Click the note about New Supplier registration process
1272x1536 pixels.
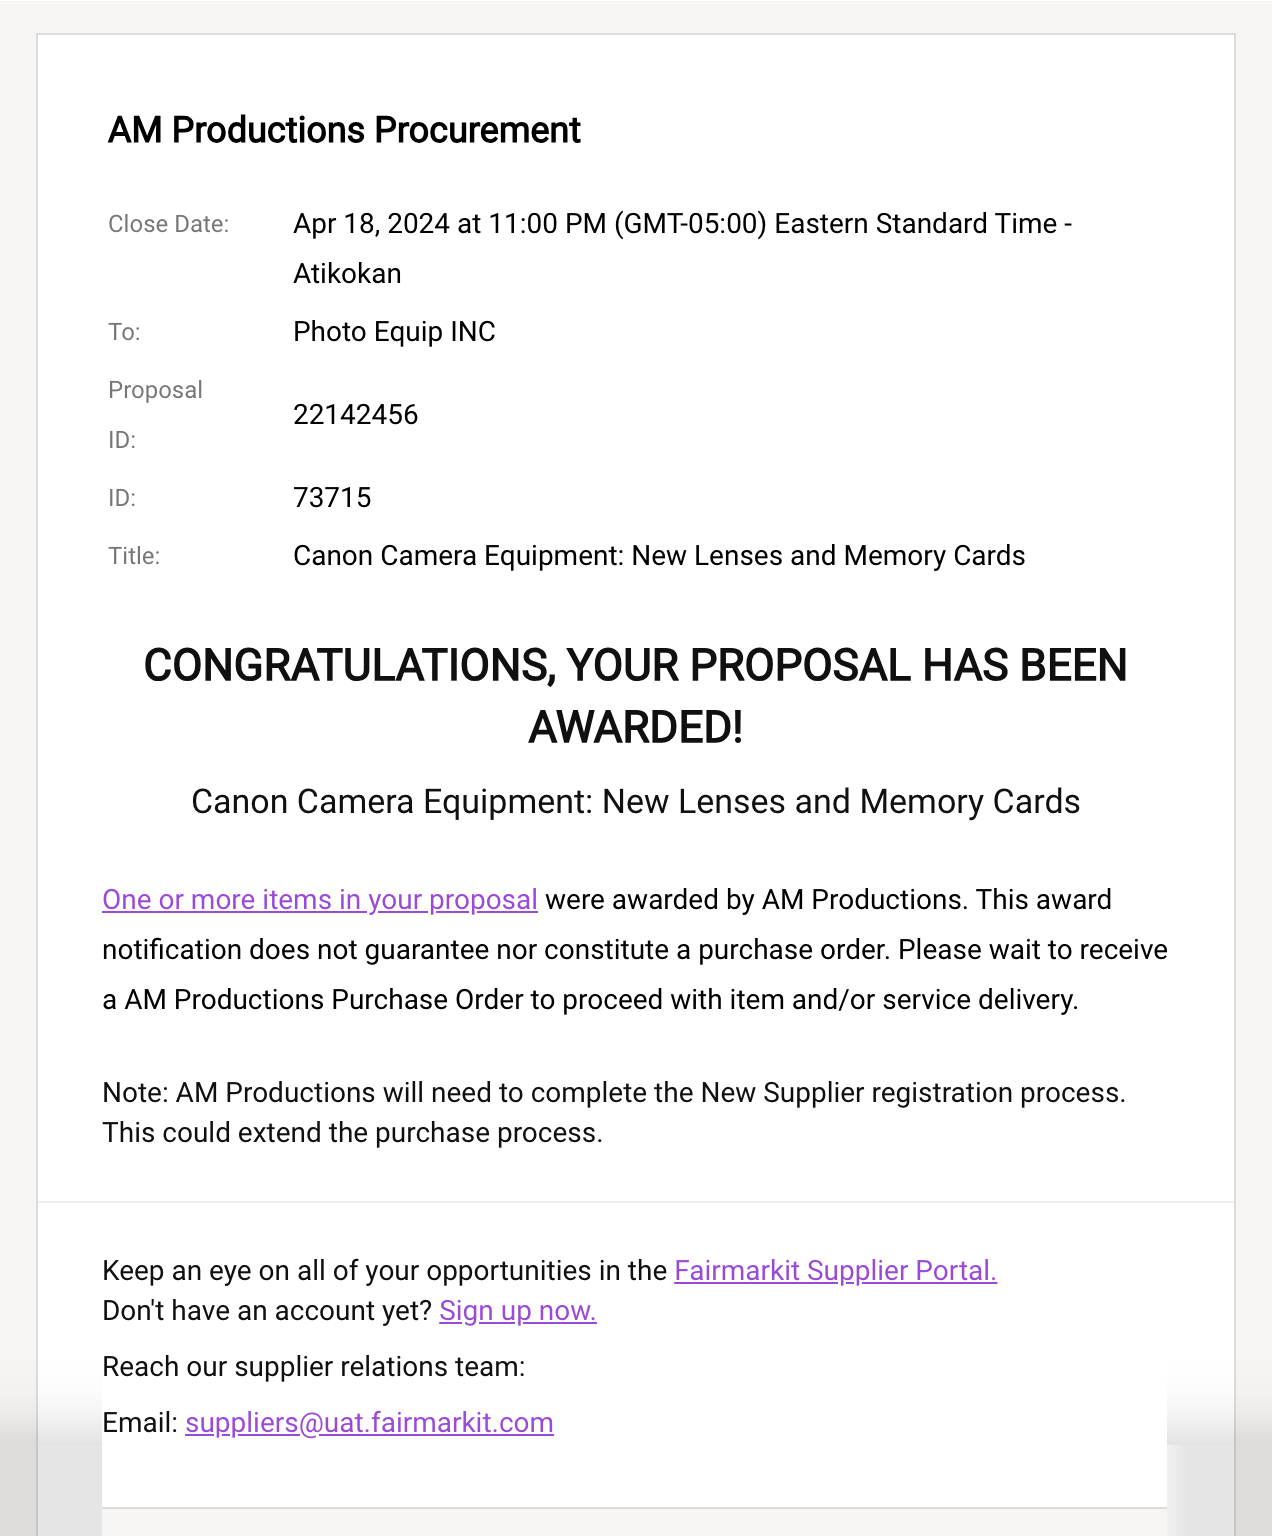point(614,1112)
